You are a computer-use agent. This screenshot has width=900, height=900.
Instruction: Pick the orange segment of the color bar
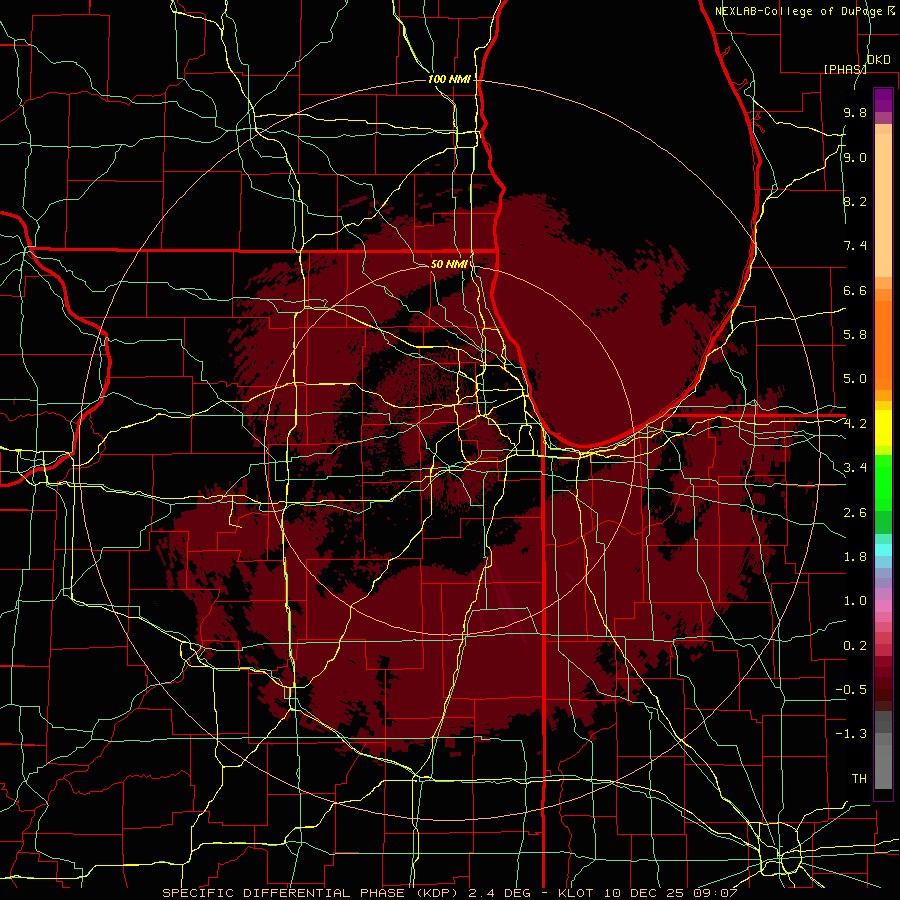click(883, 345)
